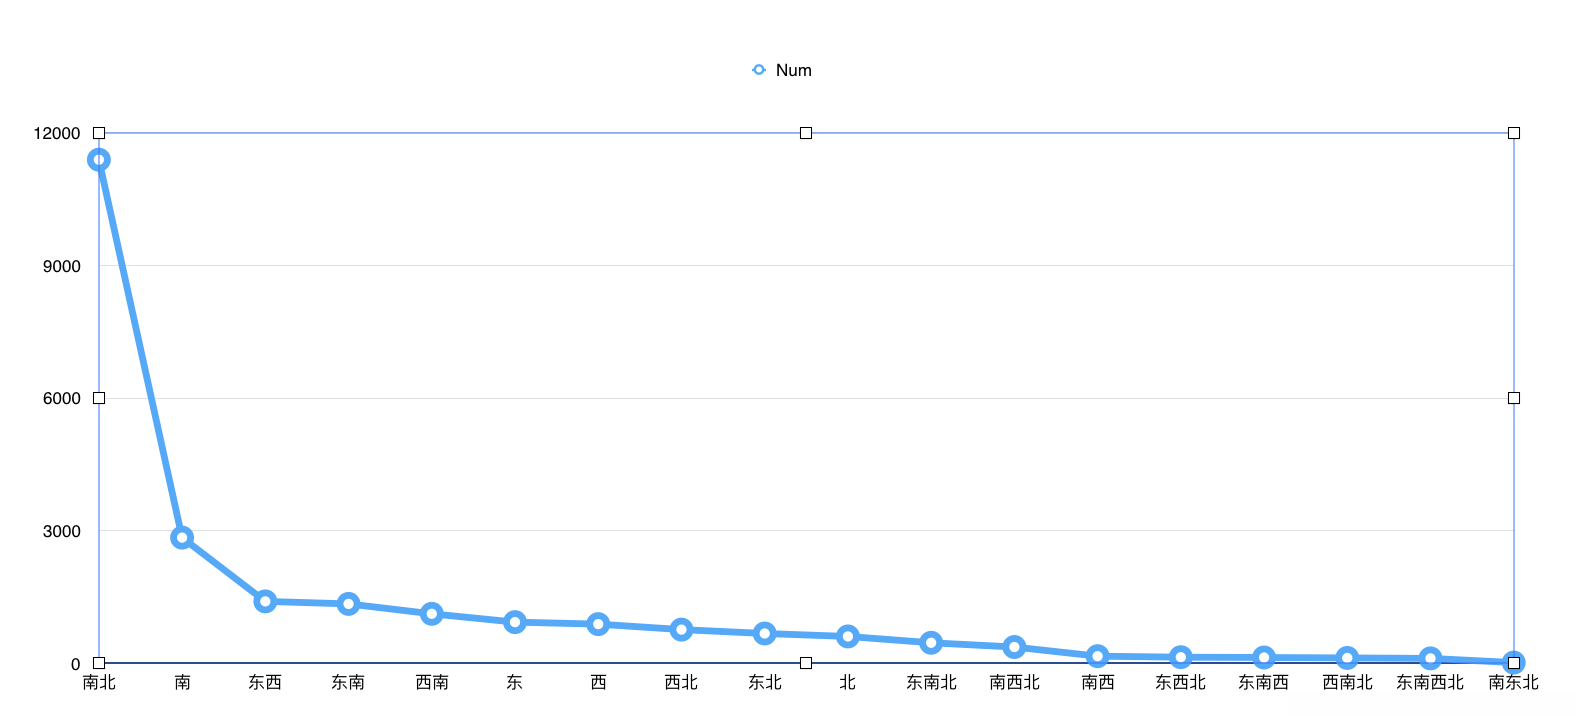Image resolution: width=1576 pixels, height=724 pixels.
Task: Click the 南西北 data point marker
Action: pos(1014,647)
